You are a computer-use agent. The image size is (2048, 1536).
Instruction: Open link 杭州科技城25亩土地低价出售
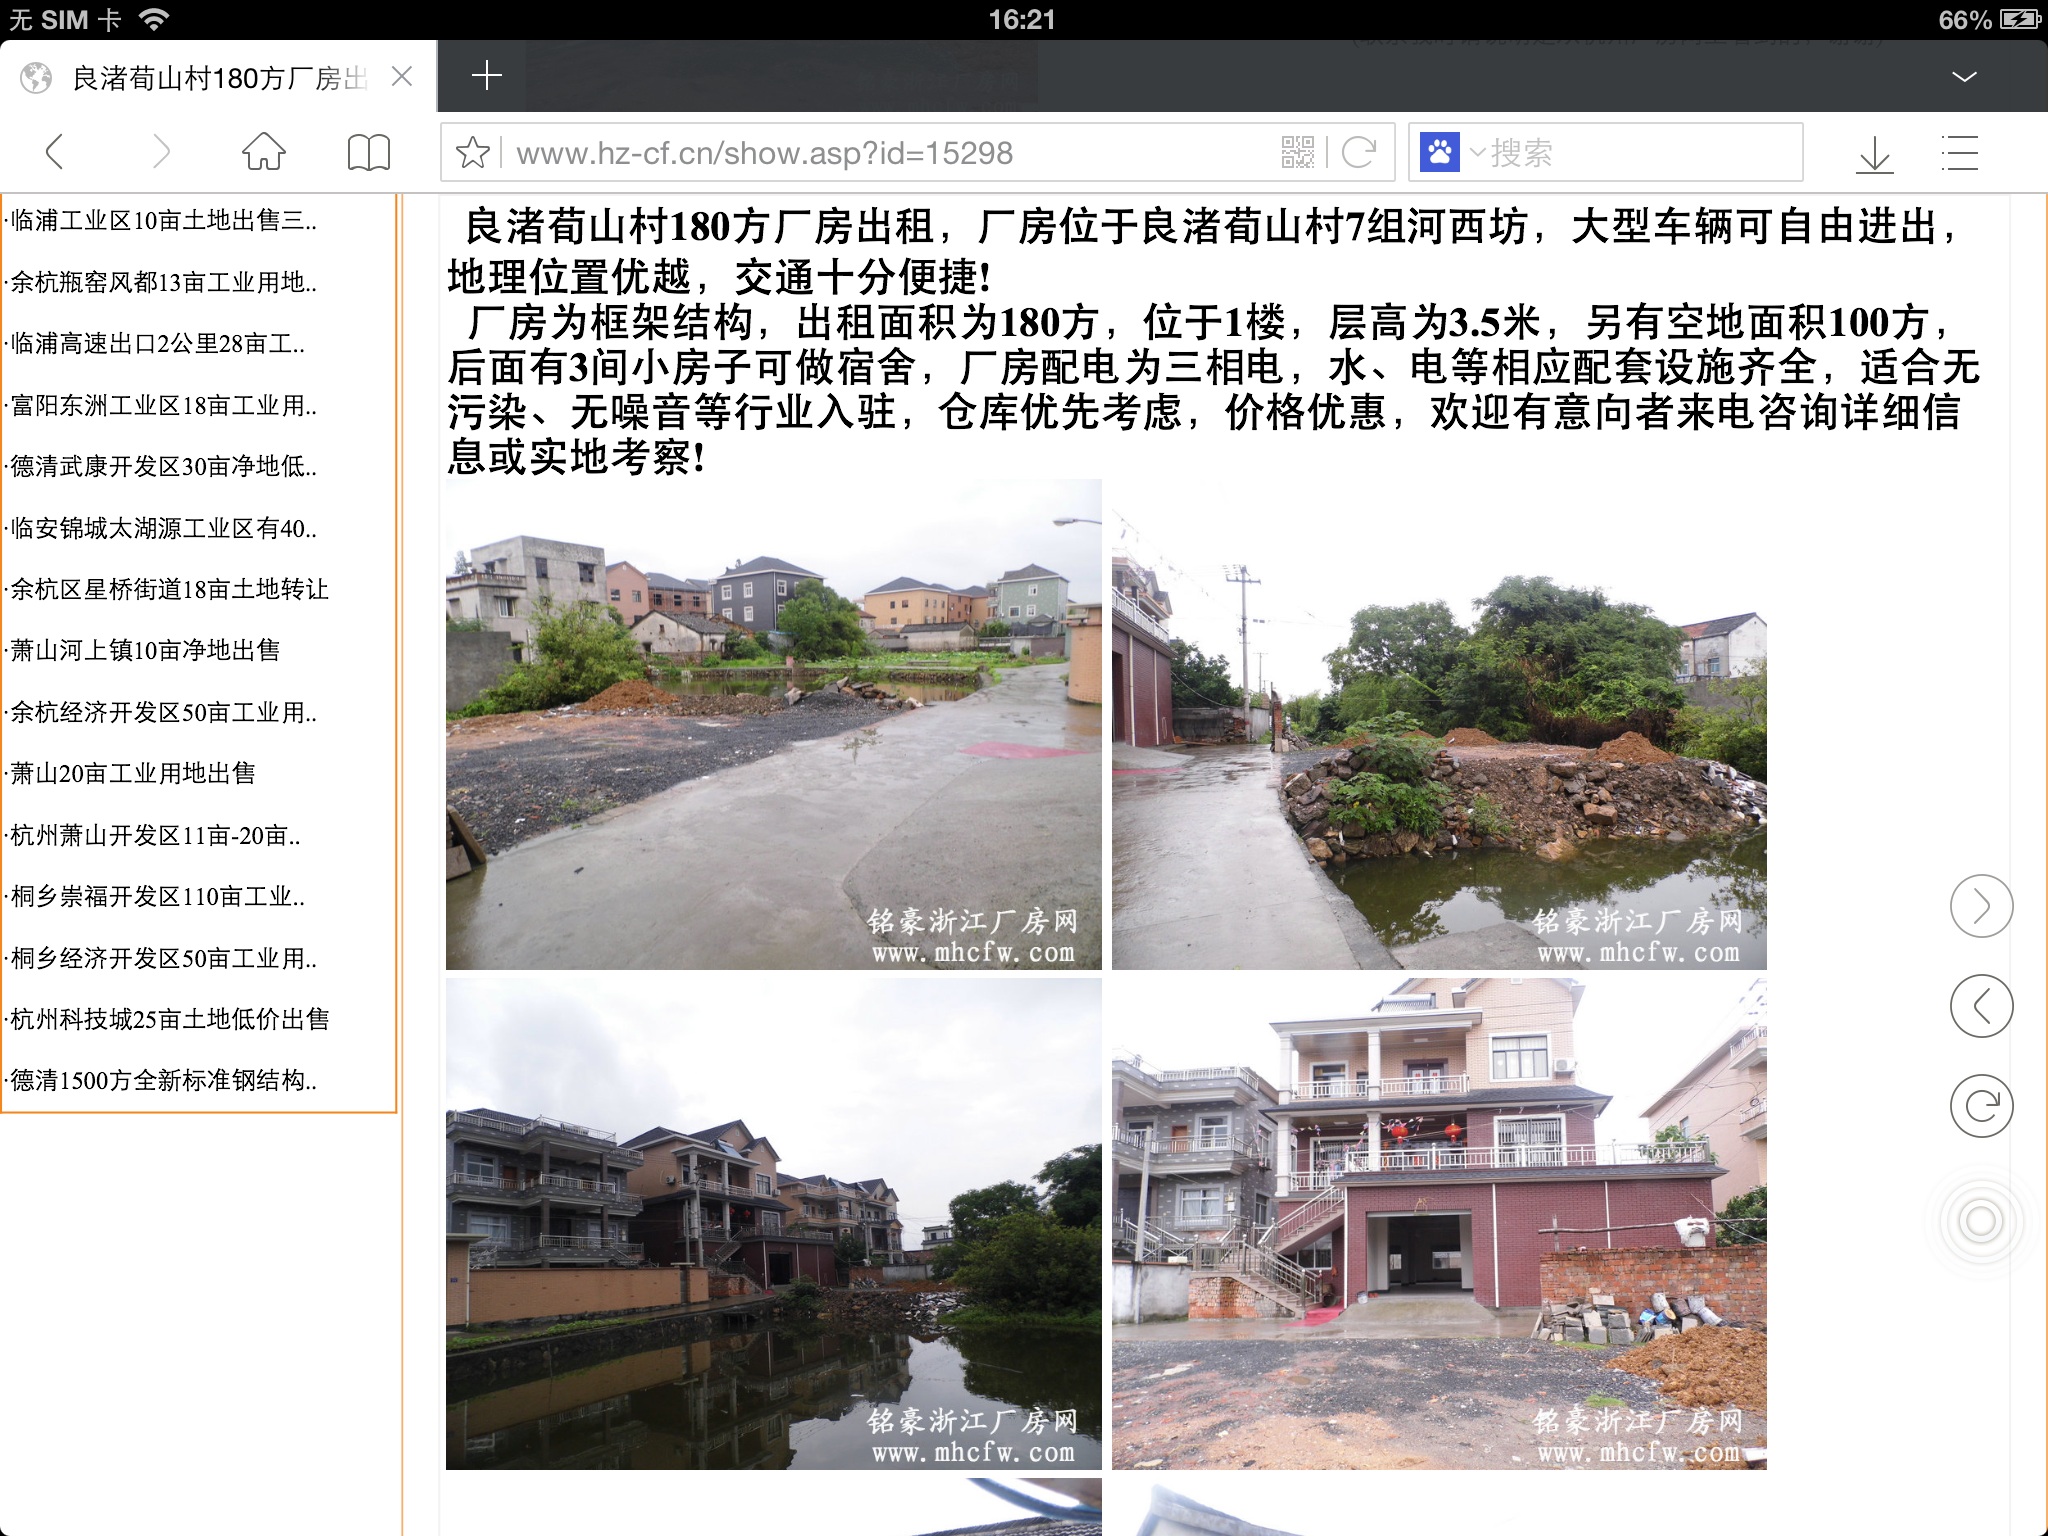point(168,1020)
